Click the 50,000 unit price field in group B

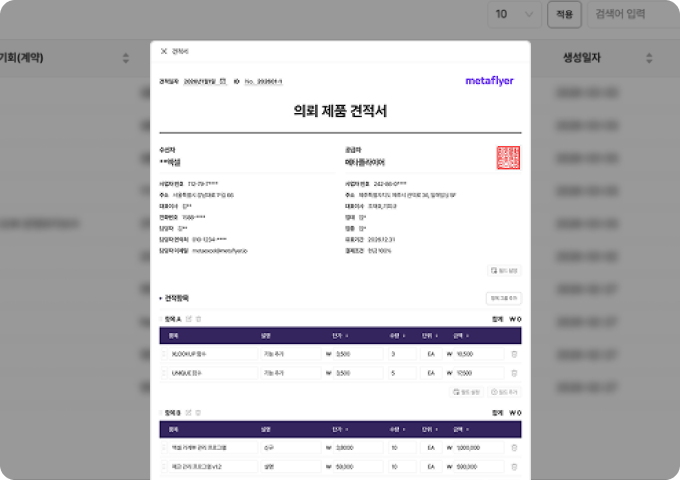(358, 467)
